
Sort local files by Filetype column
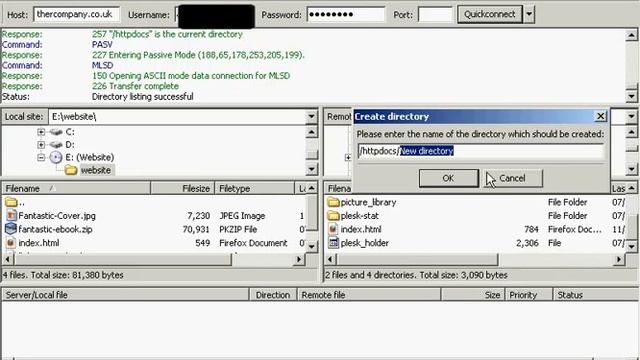(254, 188)
